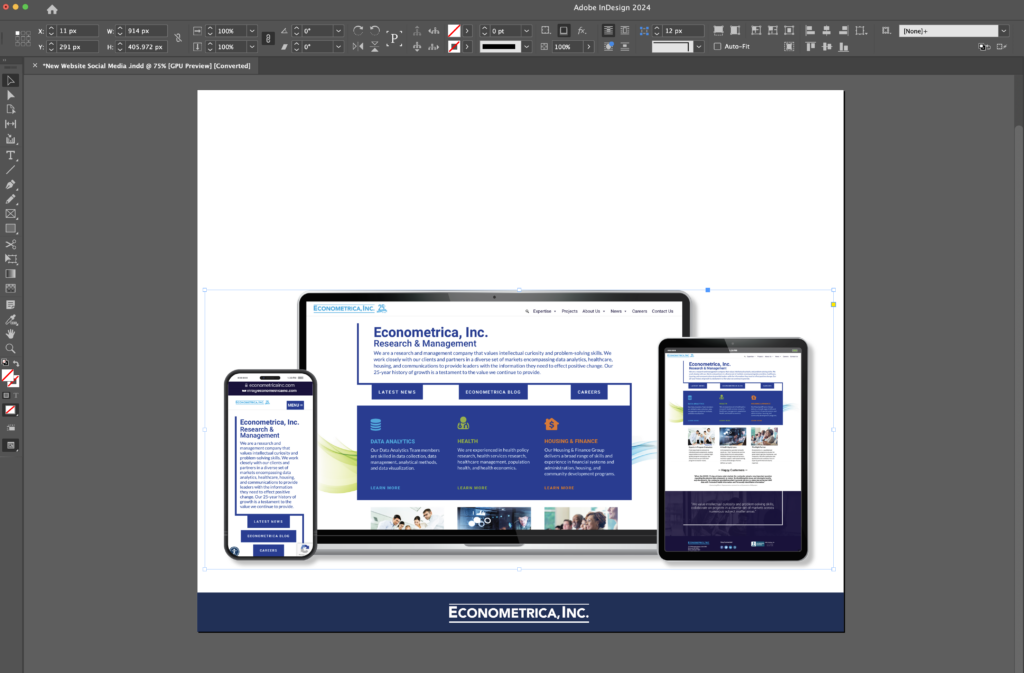Click the stroke color swatch in control bar
1024x673 pixels.
[454, 47]
